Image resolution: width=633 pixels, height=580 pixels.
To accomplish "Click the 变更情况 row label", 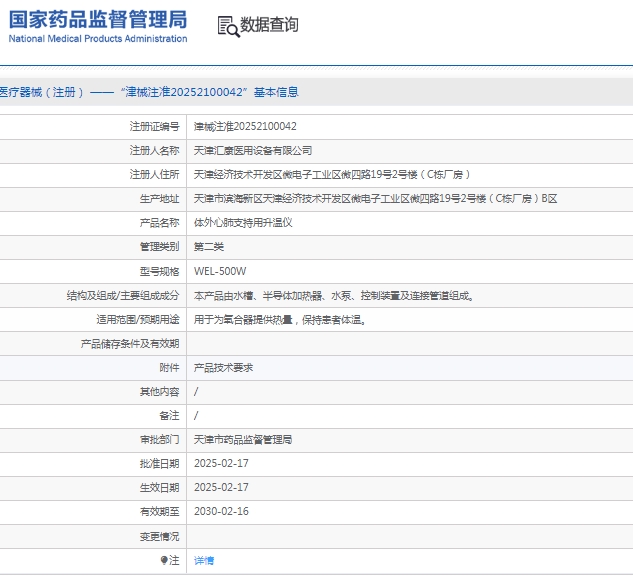I will 159,536.
